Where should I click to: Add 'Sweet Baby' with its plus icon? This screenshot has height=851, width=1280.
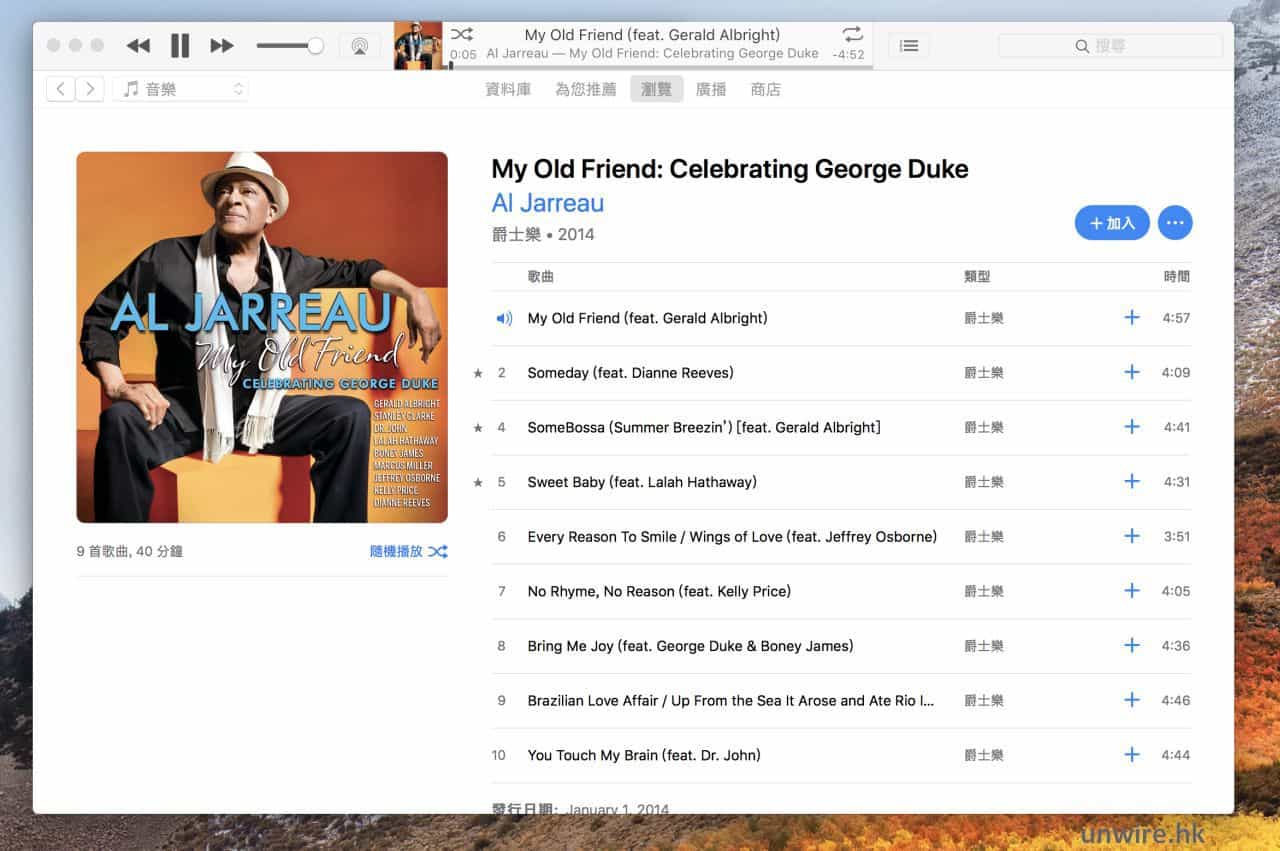point(1131,482)
